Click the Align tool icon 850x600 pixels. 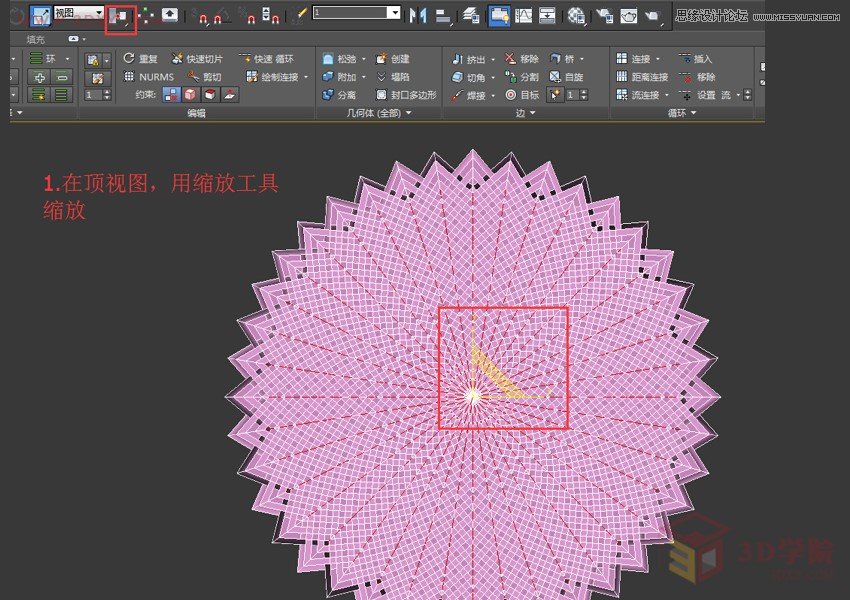click(x=444, y=16)
